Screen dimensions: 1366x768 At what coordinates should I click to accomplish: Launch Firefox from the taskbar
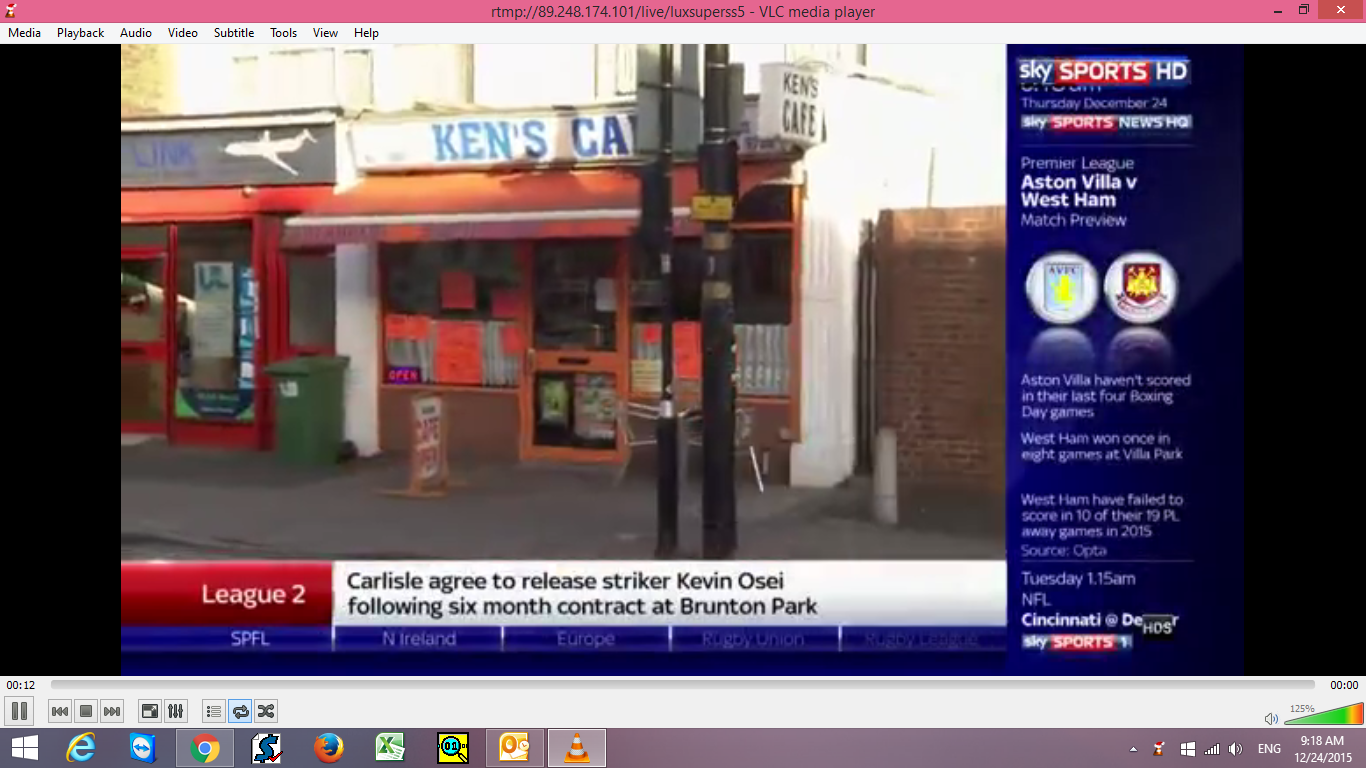point(328,748)
